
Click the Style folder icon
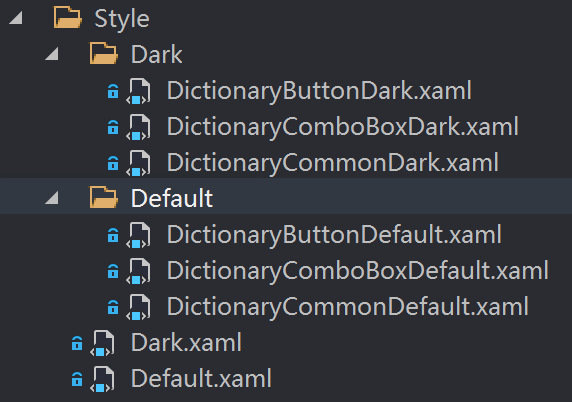pyautogui.click(x=67, y=18)
